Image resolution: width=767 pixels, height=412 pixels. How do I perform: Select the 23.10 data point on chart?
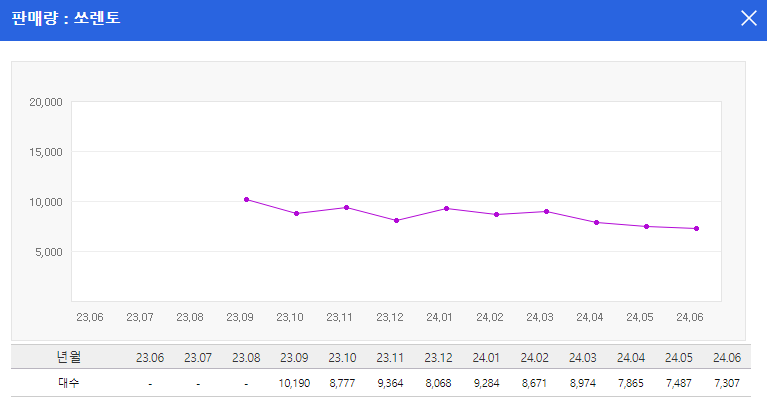click(296, 214)
